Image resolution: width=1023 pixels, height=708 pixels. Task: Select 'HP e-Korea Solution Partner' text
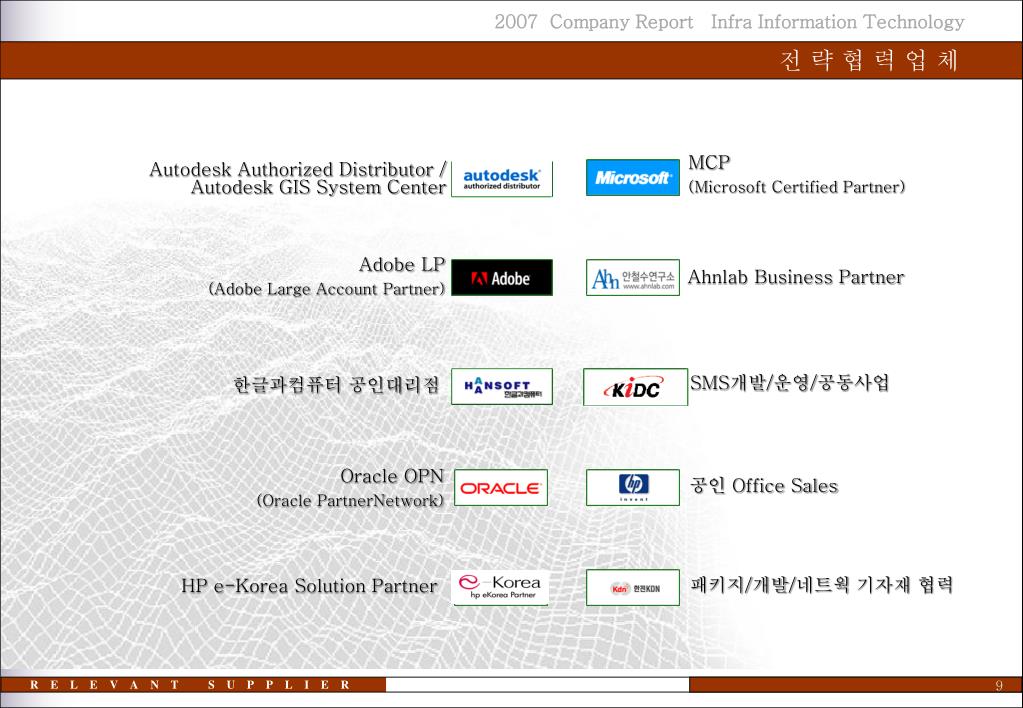[309, 586]
